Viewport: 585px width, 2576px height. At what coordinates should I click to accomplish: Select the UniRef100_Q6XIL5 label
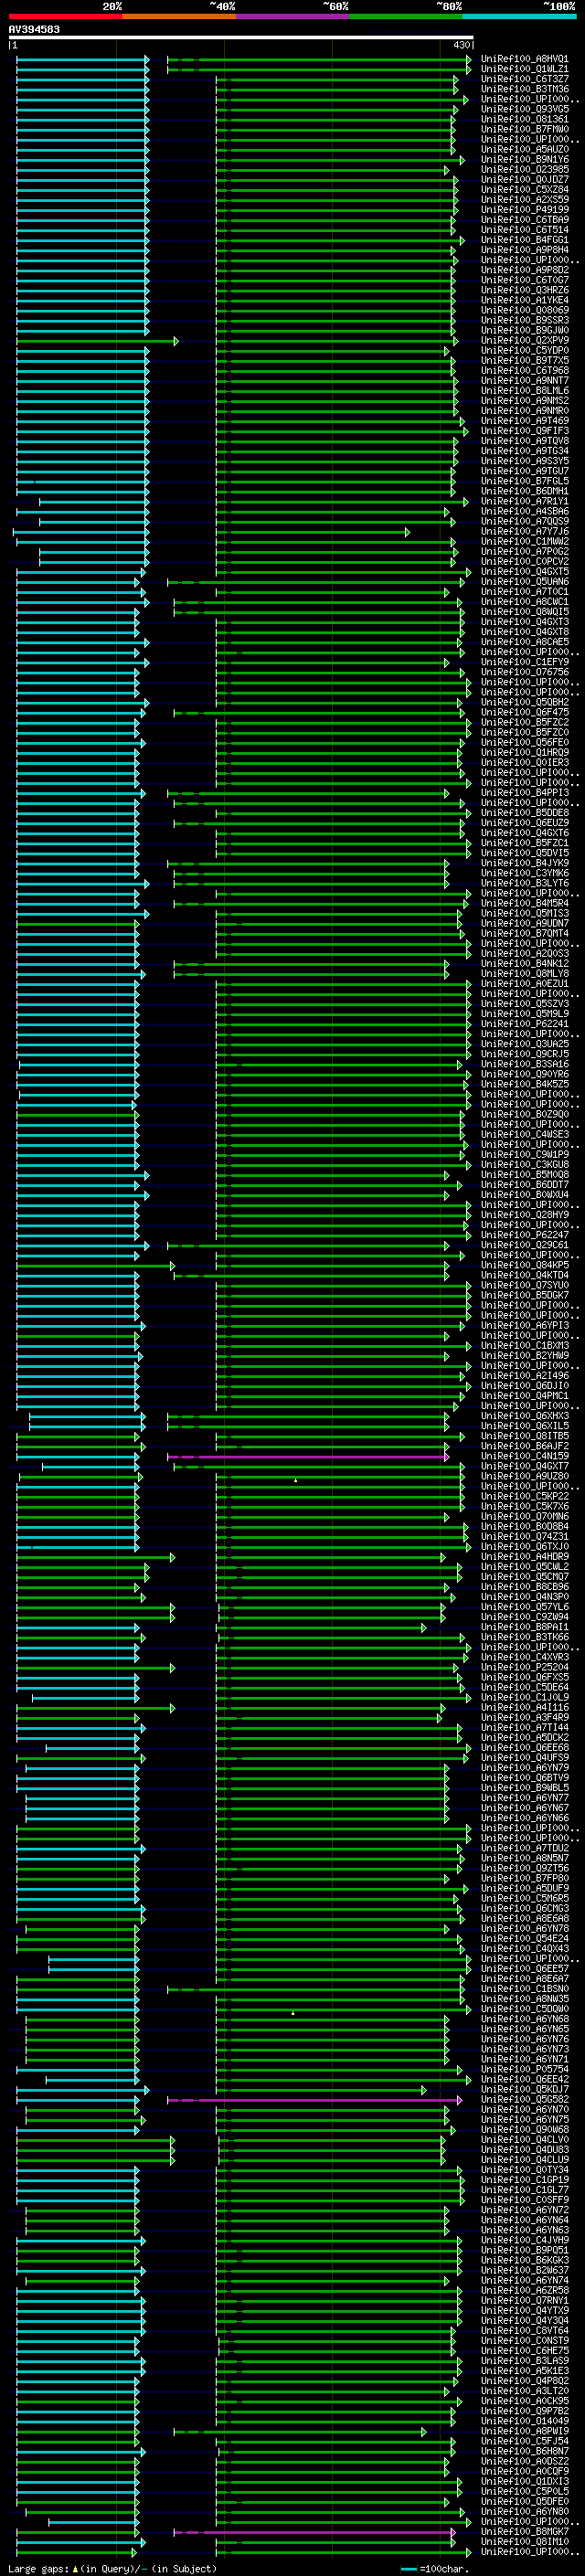pyautogui.click(x=525, y=1426)
